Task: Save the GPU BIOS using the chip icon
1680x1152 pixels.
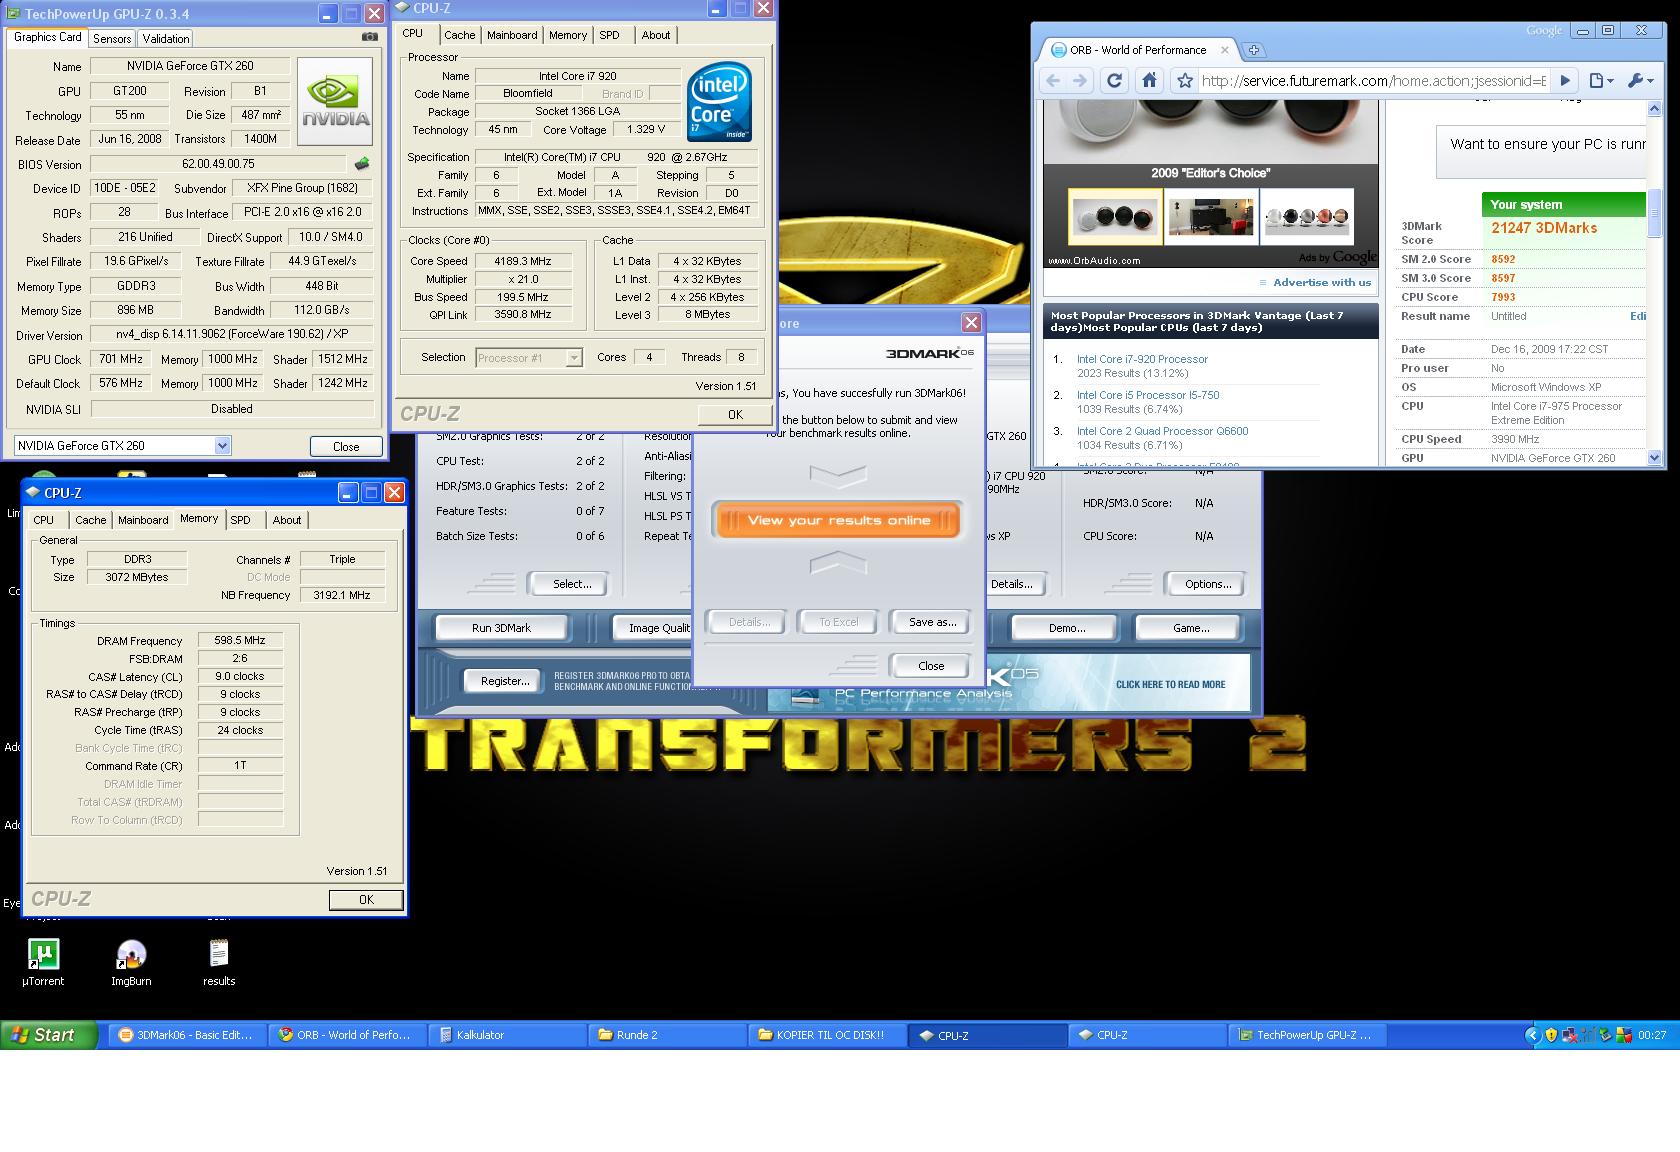Action: pyautogui.click(x=362, y=164)
